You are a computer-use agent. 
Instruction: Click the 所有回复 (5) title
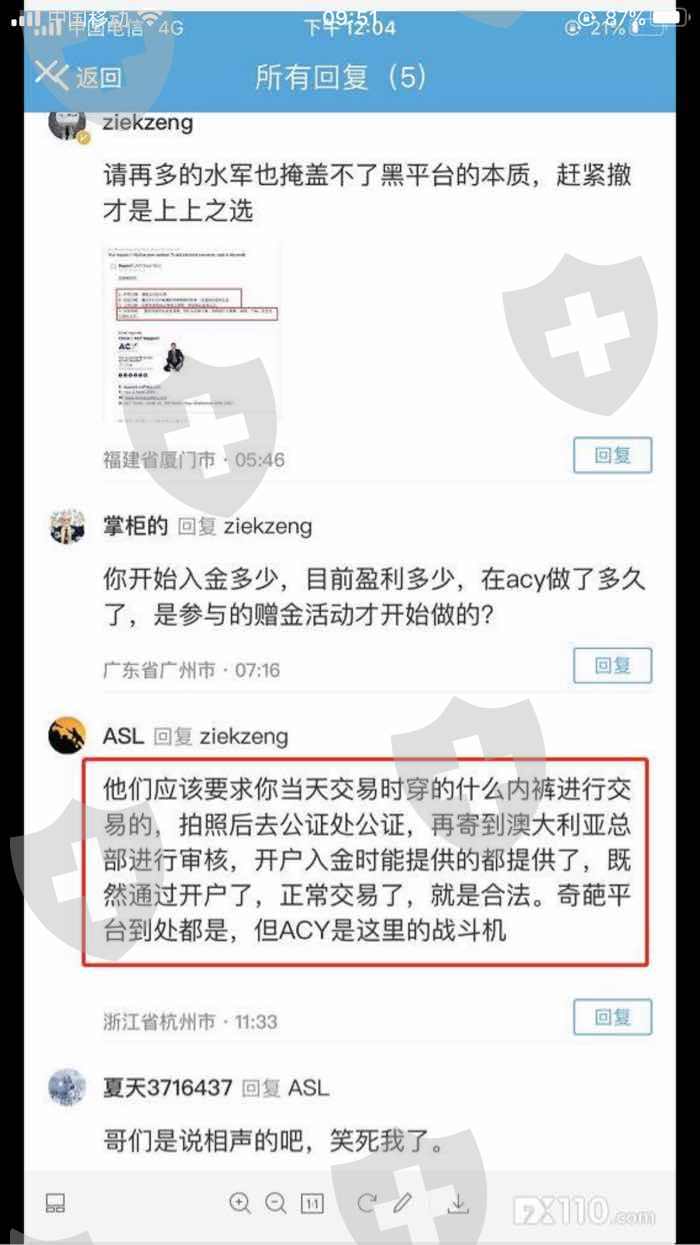pos(341,77)
